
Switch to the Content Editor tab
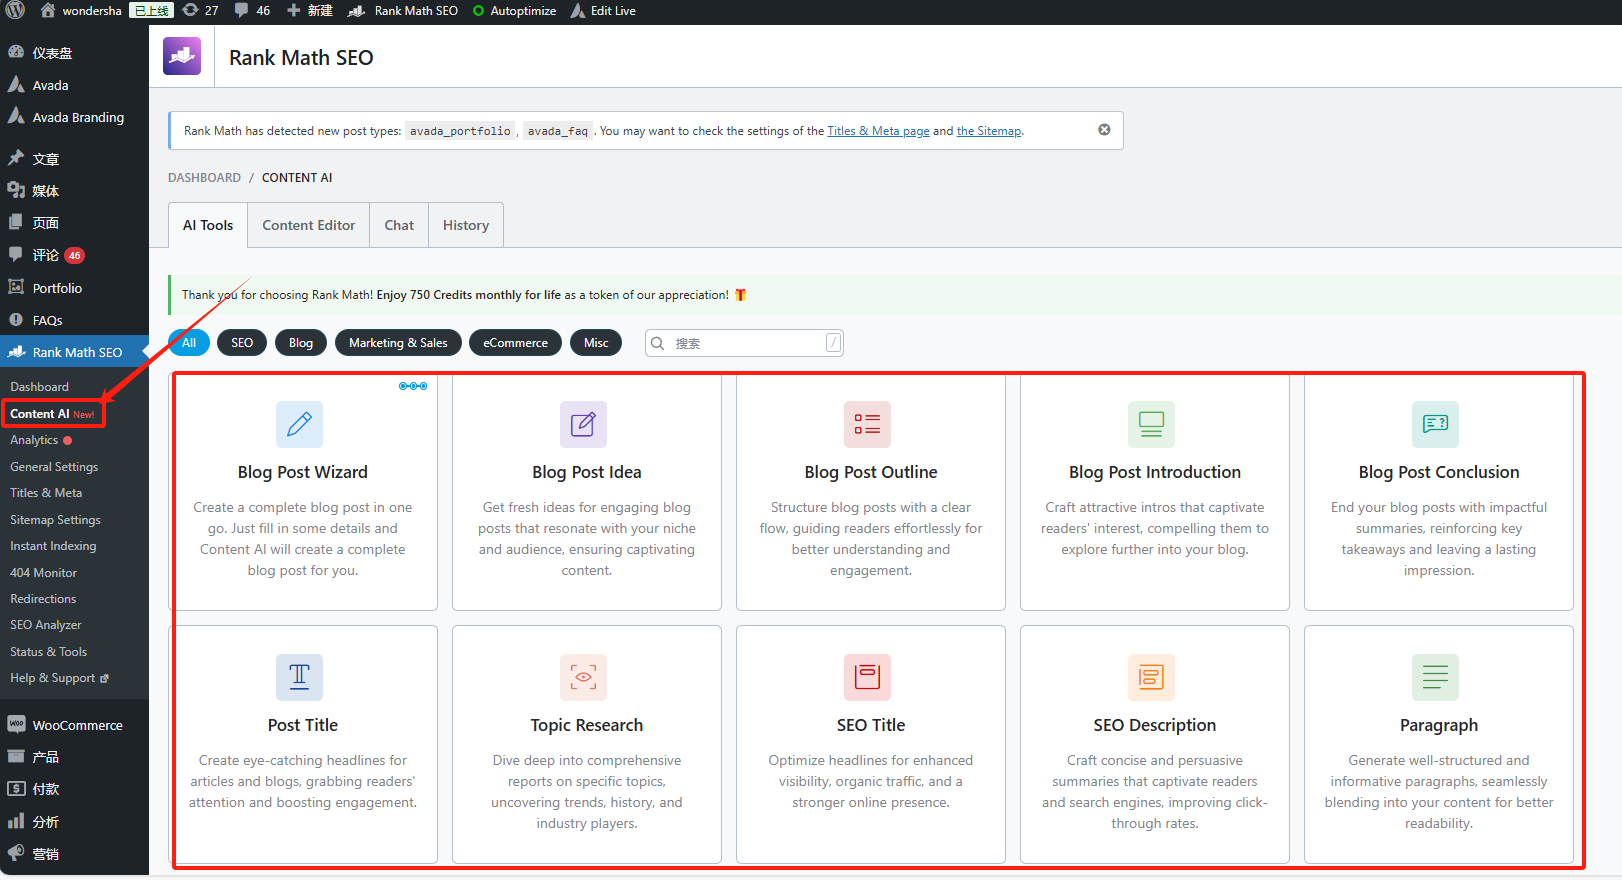click(x=308, y=226)
